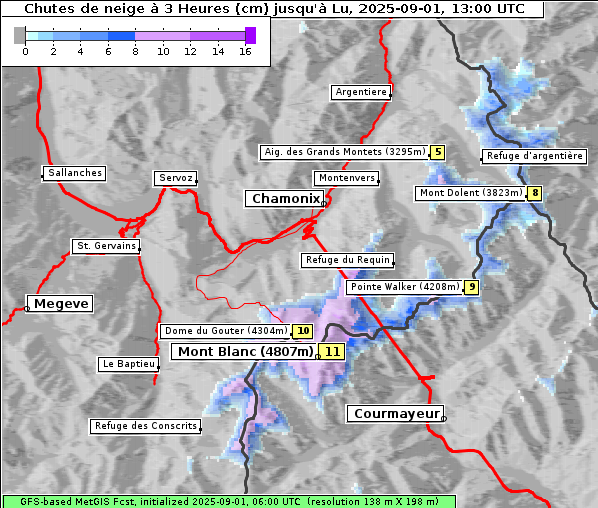Click the Le Baptieu label
This screenshot has height=508, width=598.
point(128,364)
